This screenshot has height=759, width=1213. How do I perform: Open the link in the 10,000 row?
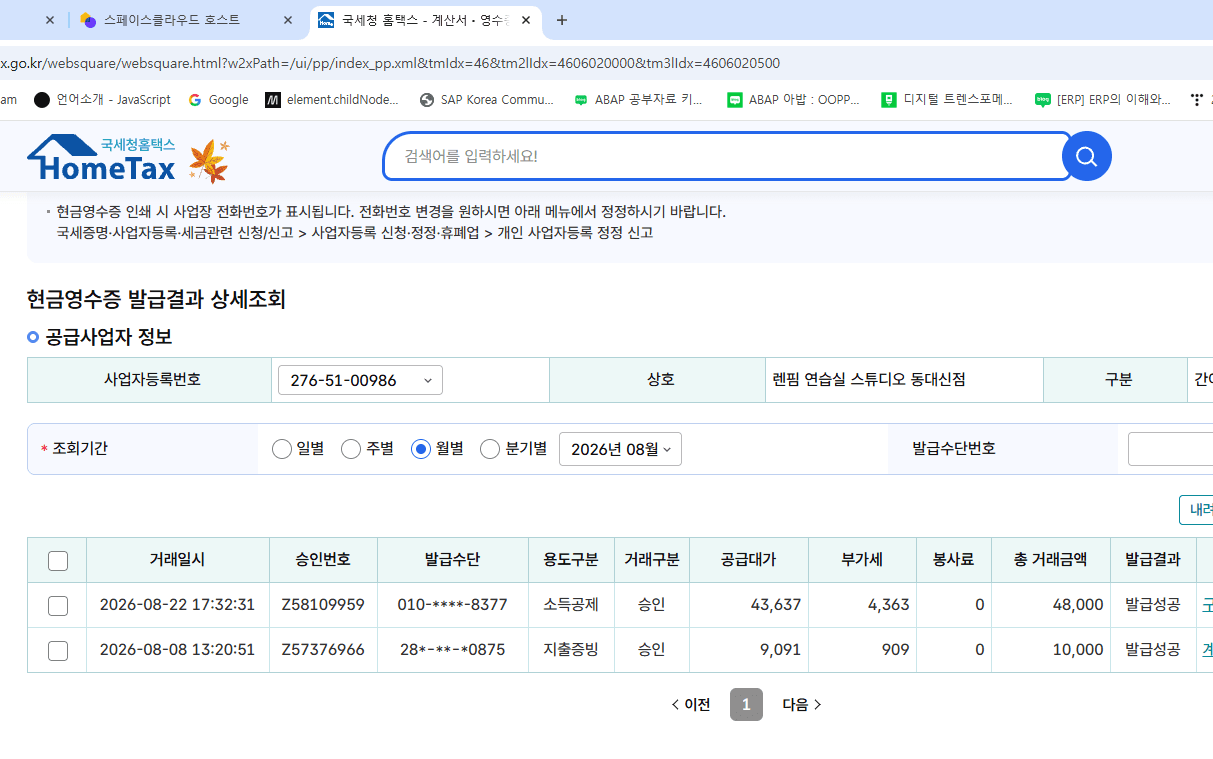[x=1207, y=650]
